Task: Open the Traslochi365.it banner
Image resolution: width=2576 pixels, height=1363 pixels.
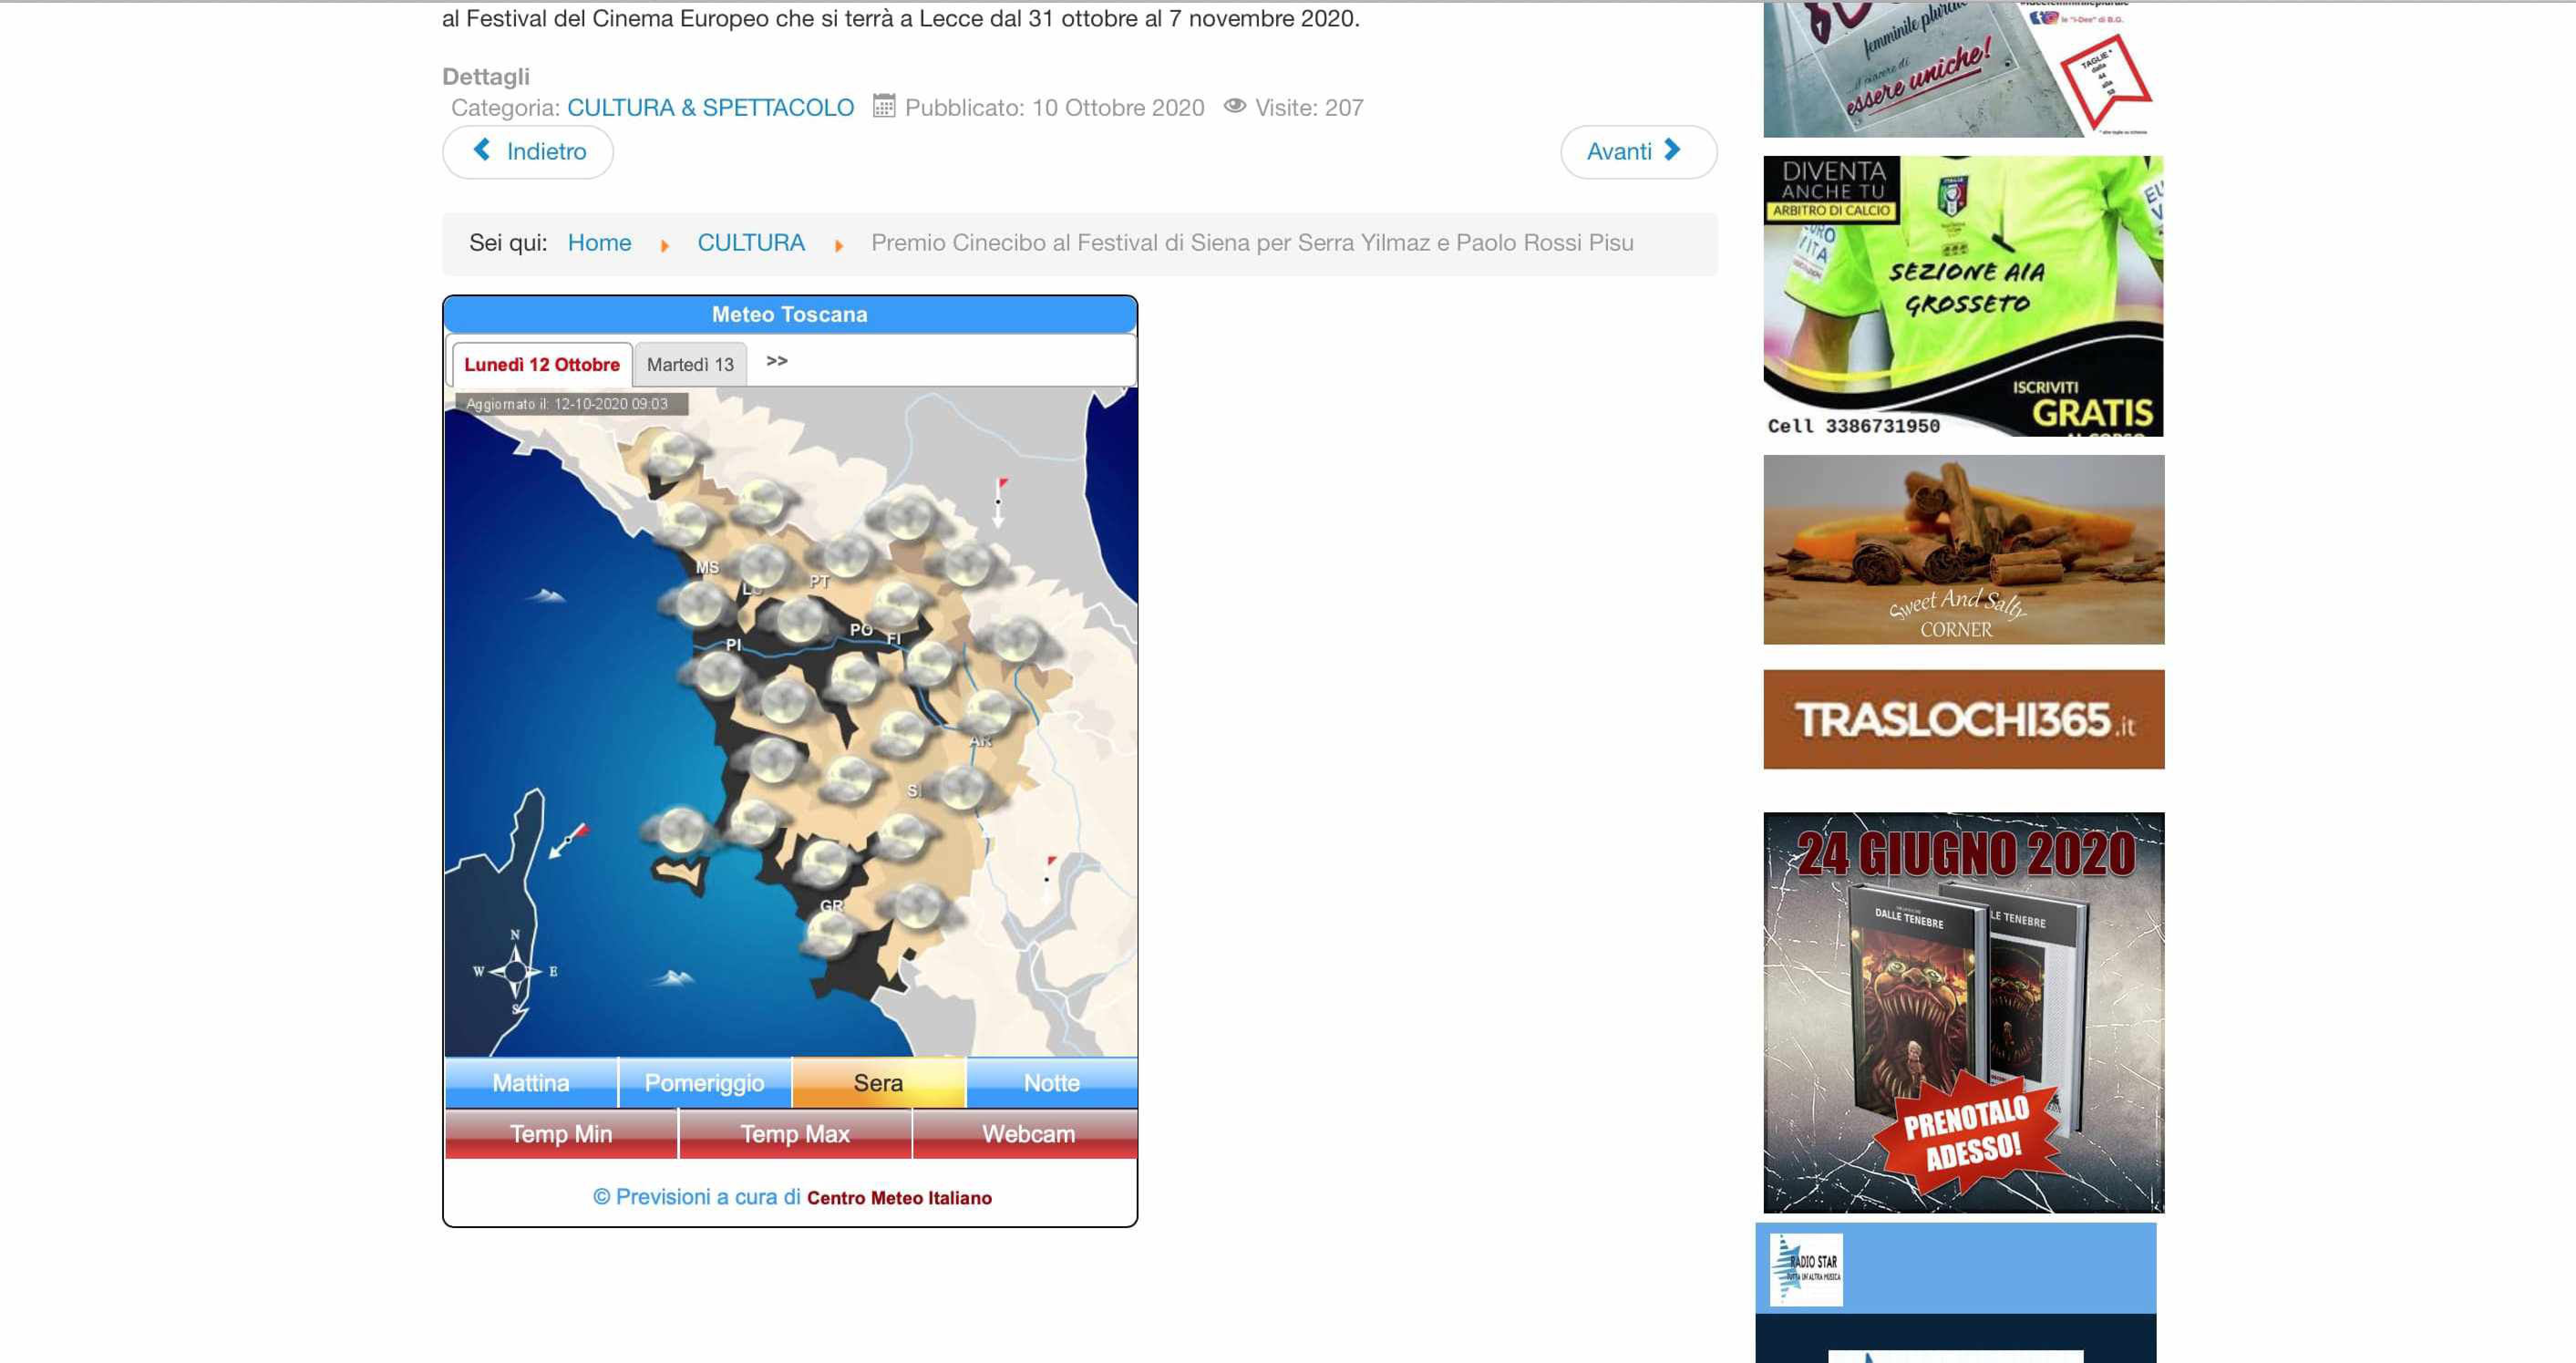Action: coord(1963,719)
